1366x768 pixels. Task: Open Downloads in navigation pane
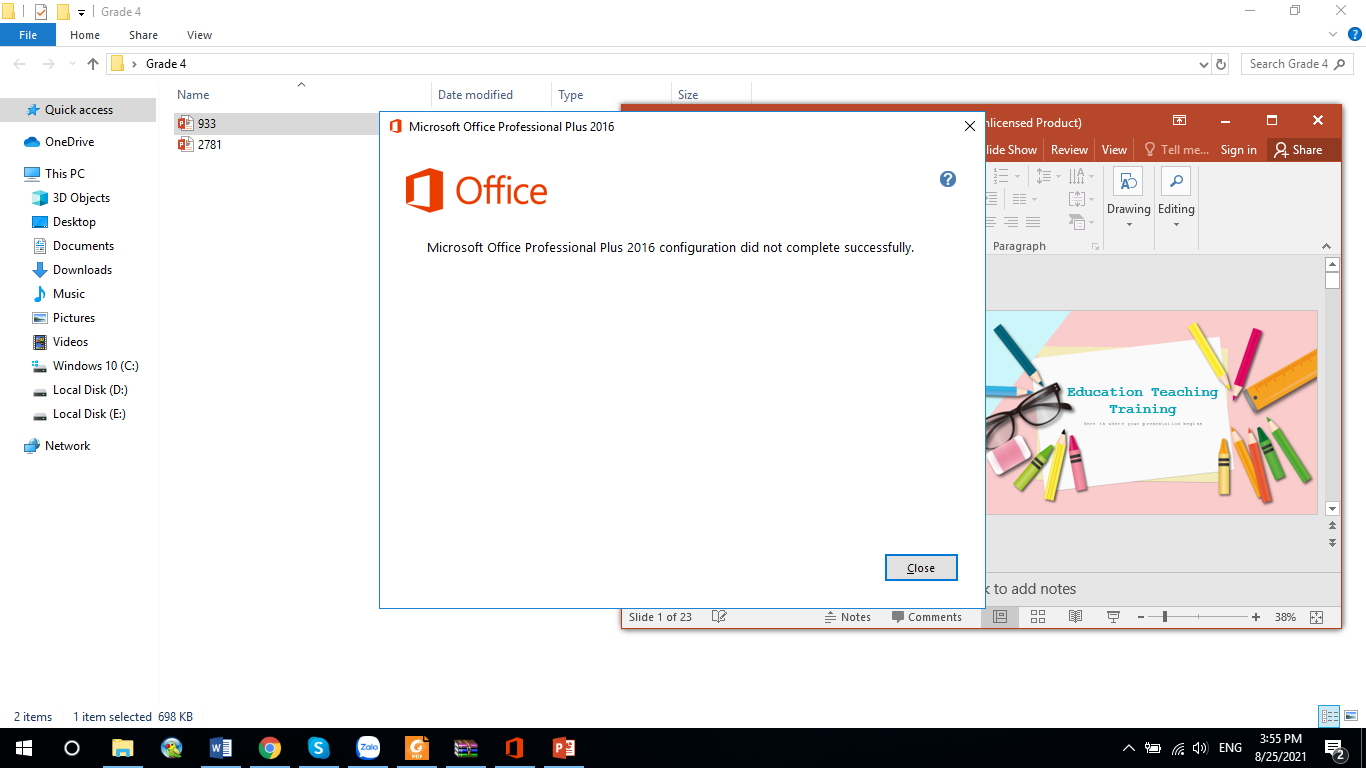pyautogui.click(x=82, y=270)
